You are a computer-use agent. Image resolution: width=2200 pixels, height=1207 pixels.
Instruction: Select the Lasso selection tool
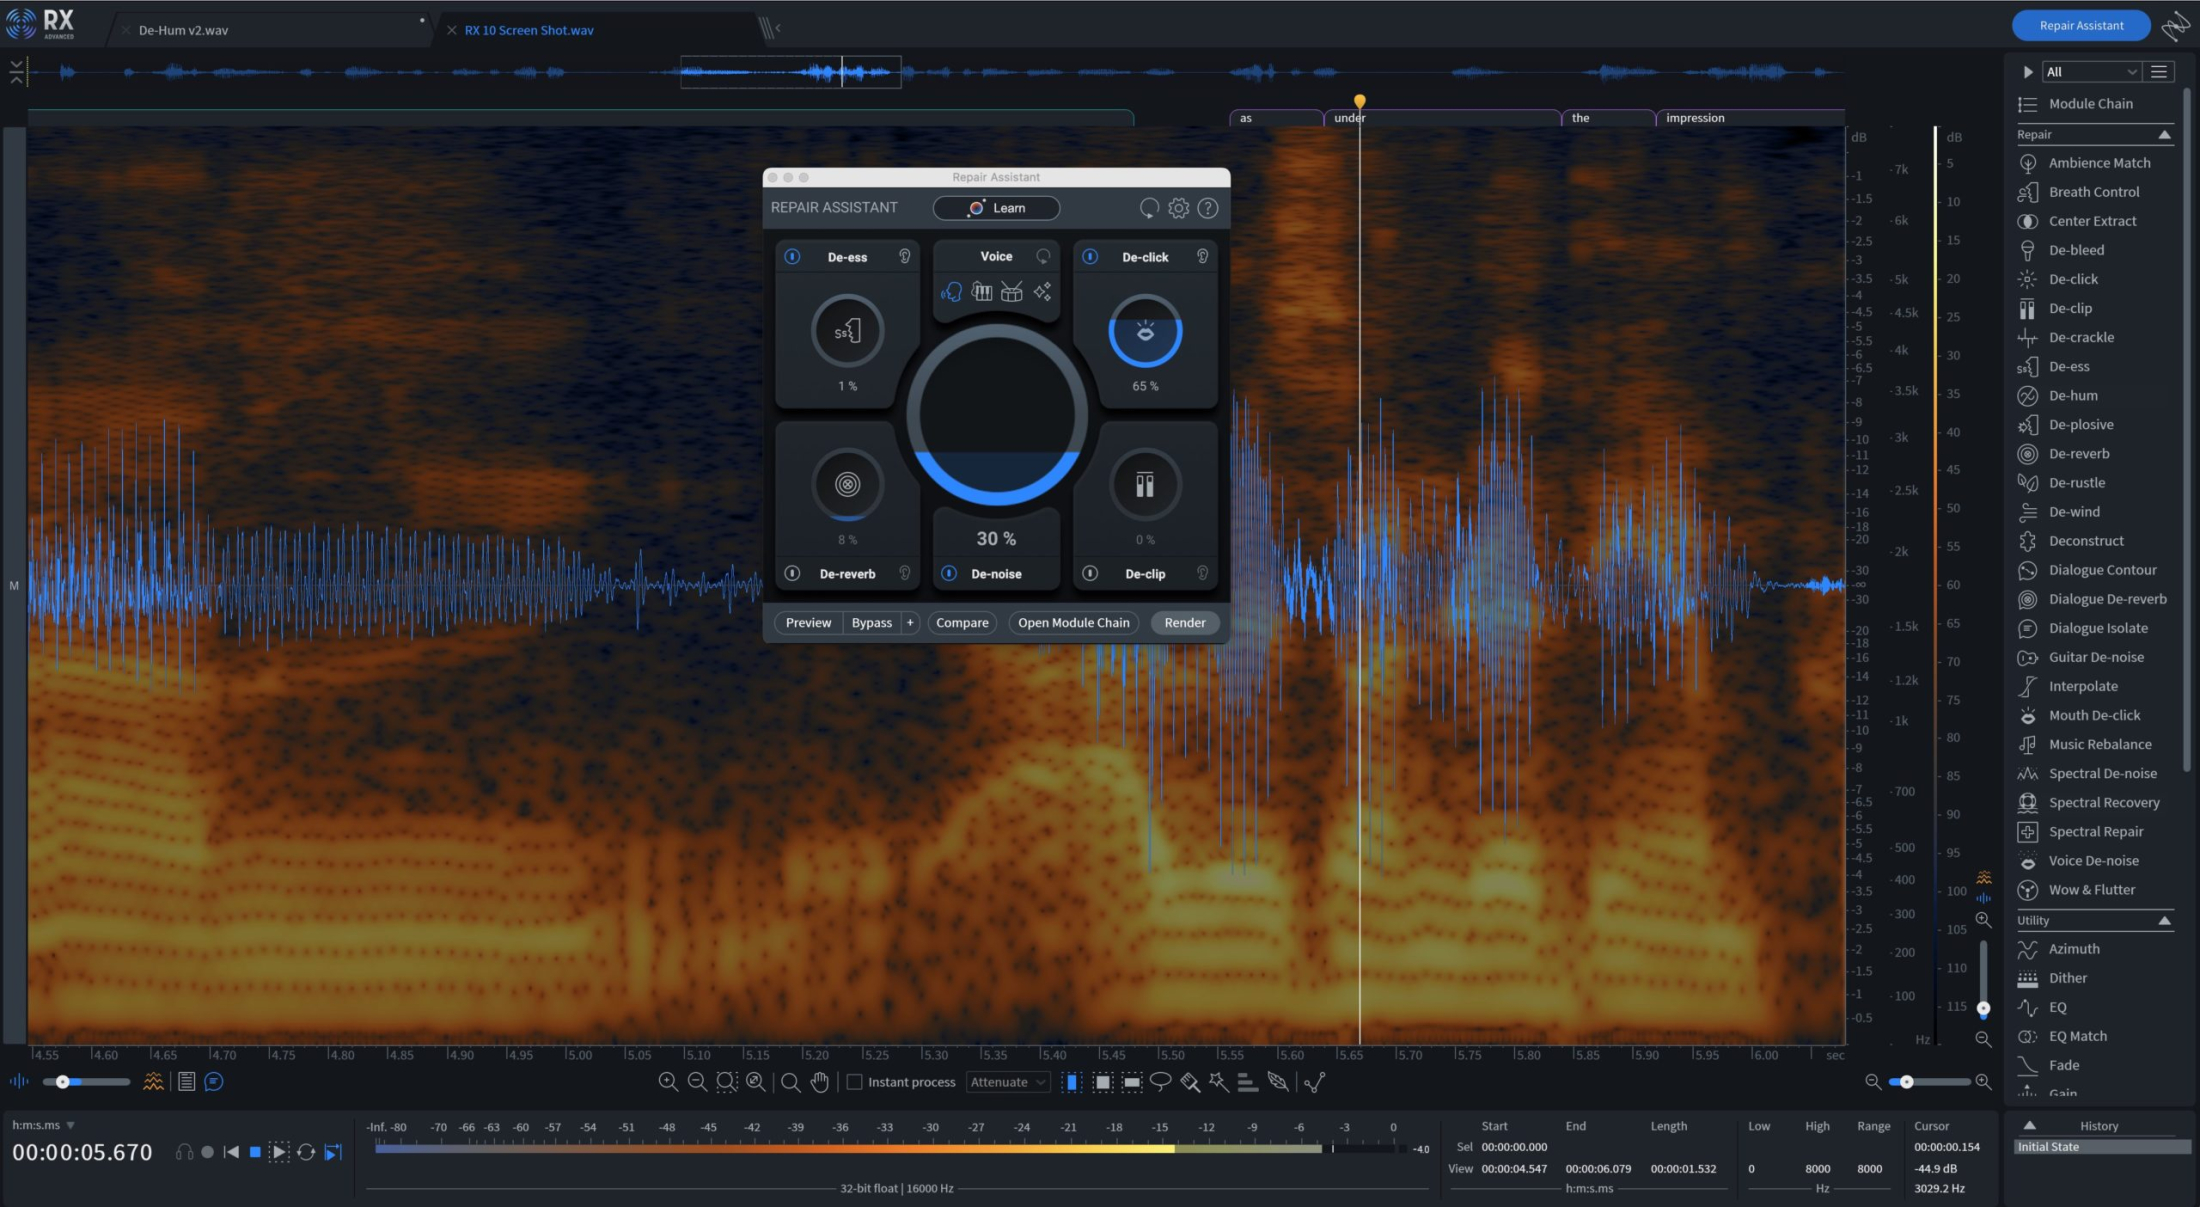pyautogui.click(x=1160, y=1082)
